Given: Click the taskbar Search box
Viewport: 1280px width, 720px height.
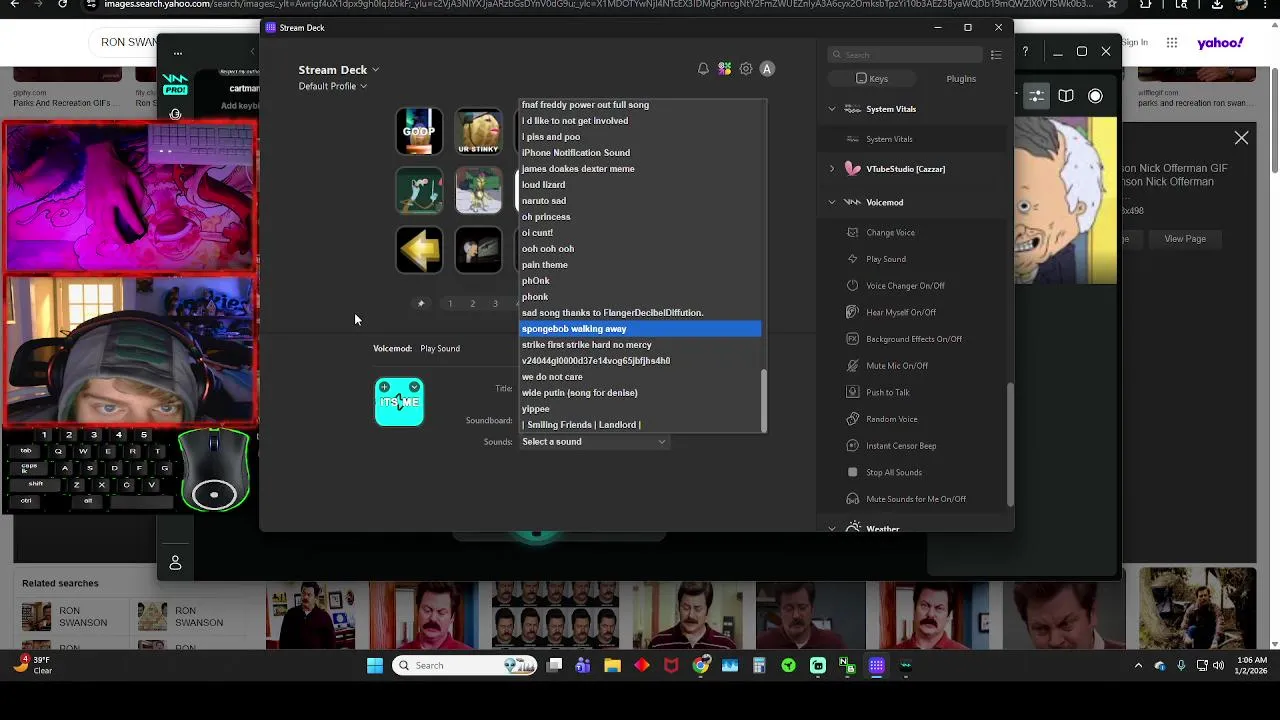Looking at the screenshot, I should [x=466, y=666].
